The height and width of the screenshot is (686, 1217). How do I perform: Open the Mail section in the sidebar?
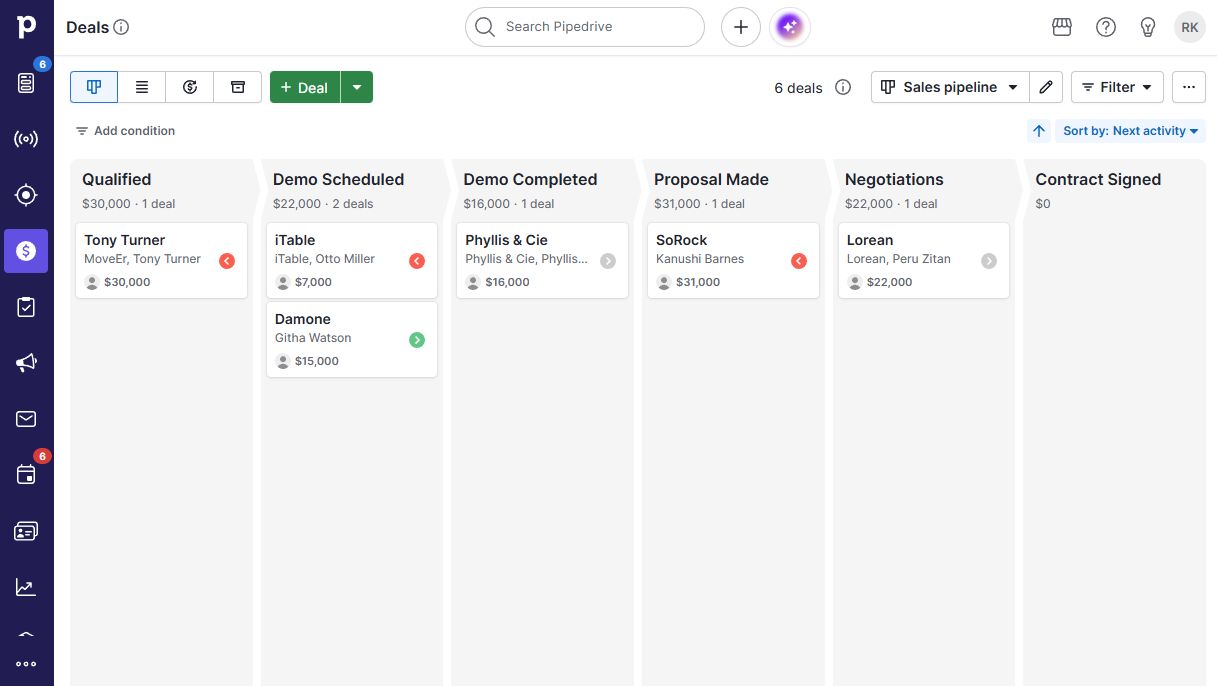(x=26, y=419)
